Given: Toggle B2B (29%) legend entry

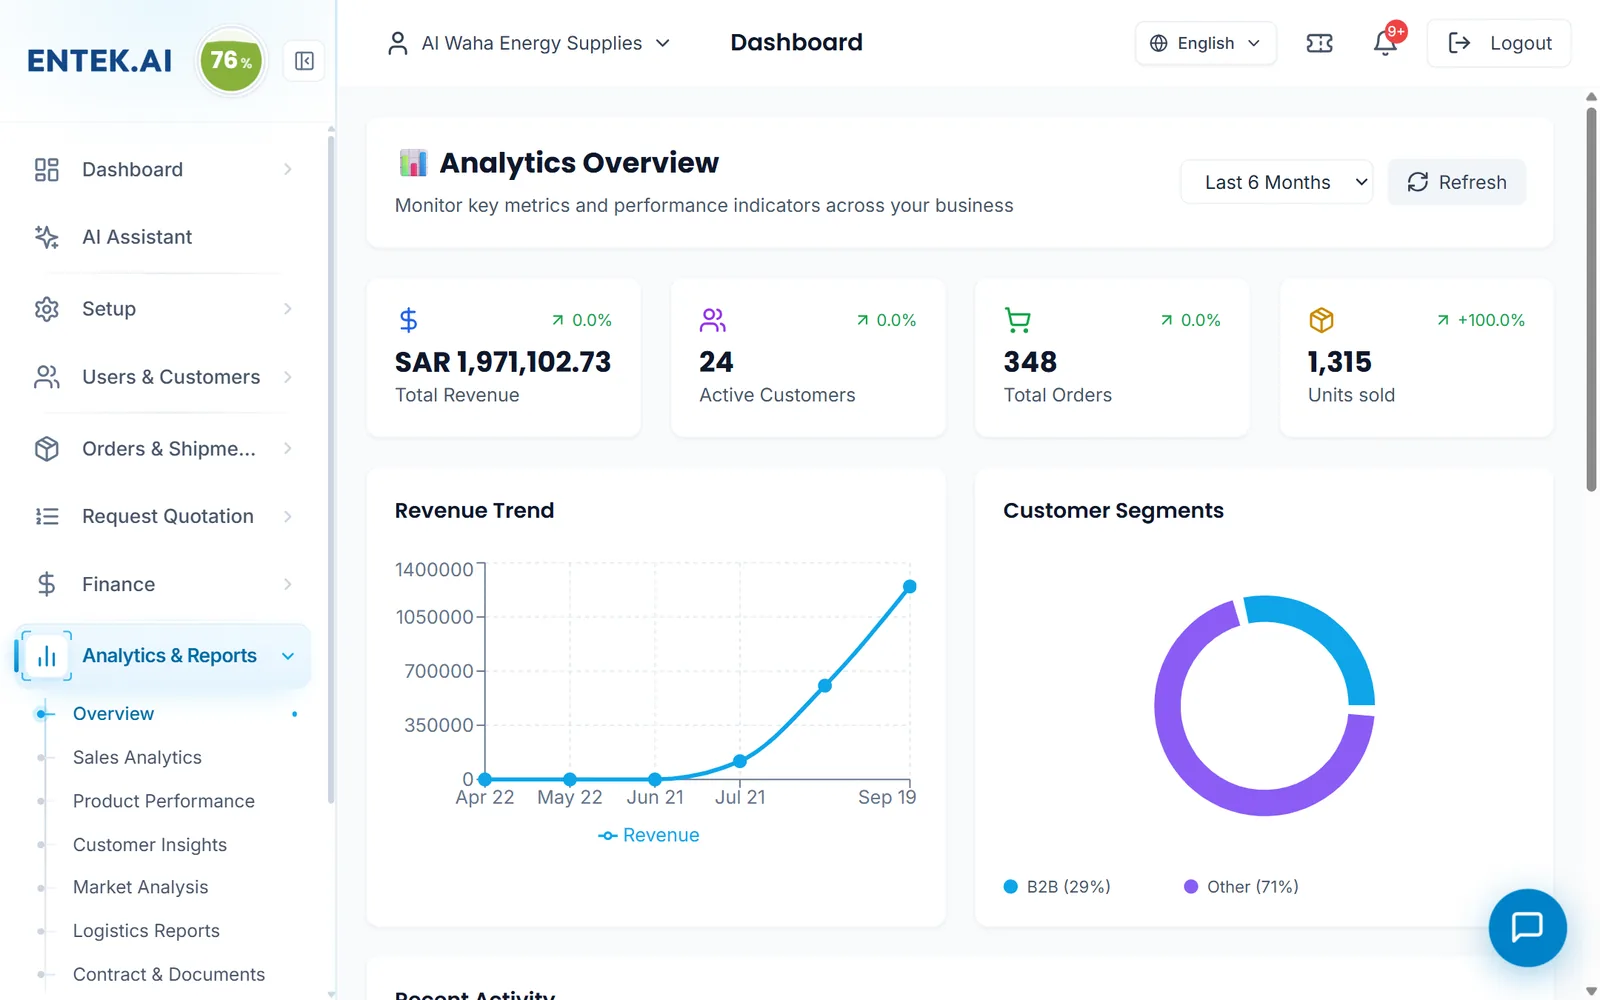Looking at the screenshot, I should [1057, 887].
